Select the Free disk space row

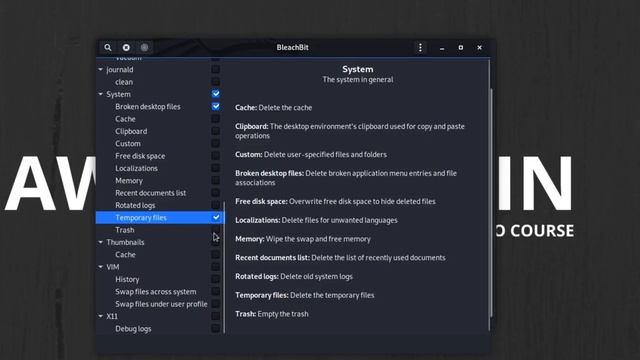[160, 156]
